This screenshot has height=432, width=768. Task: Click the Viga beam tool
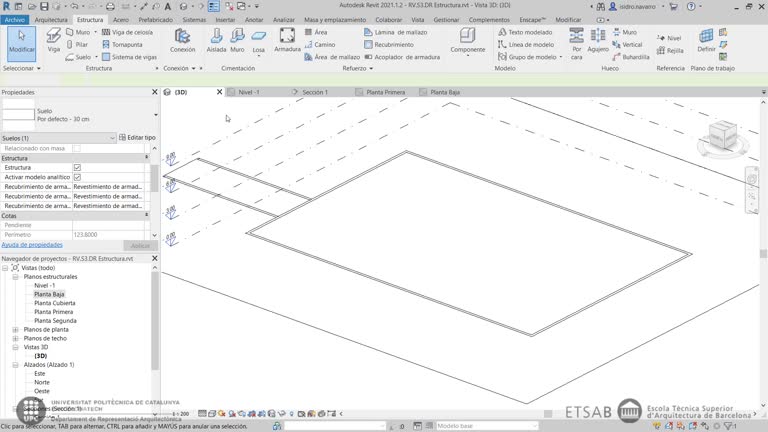(x=54, y=40)
